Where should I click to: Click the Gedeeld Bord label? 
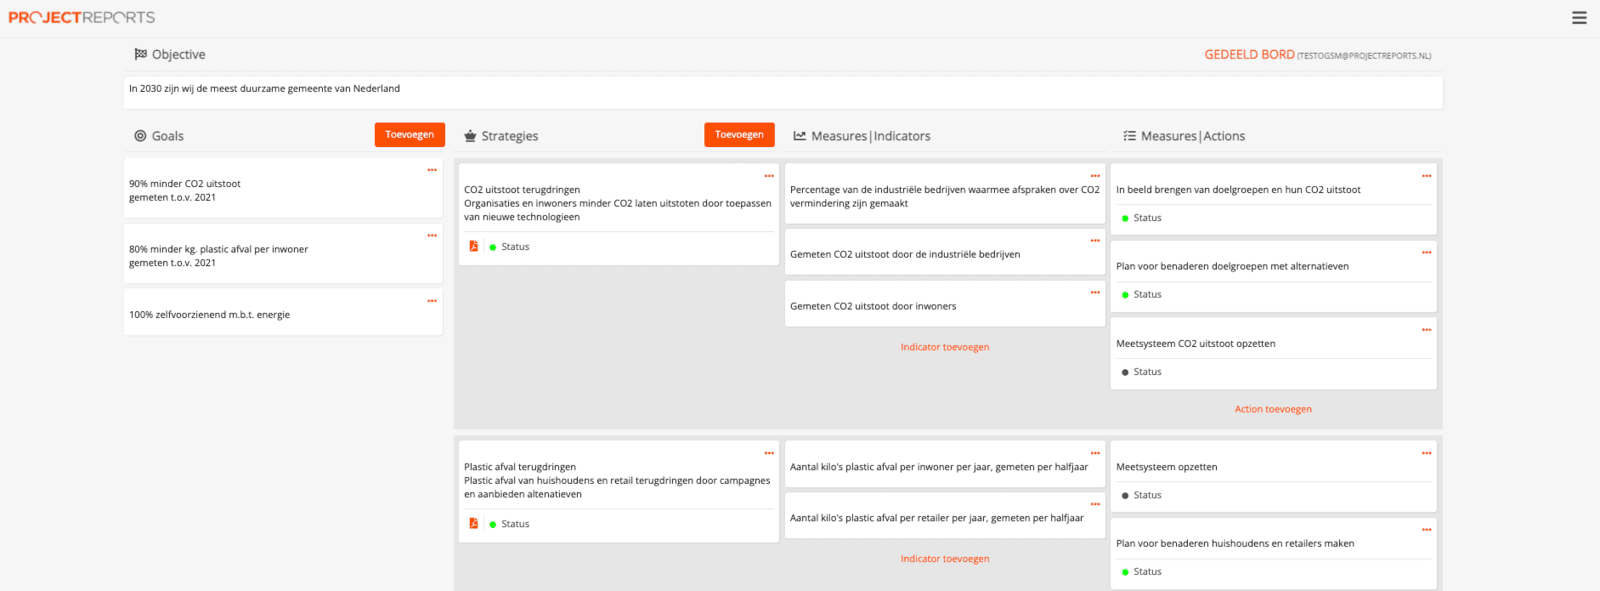tap(1249, 55)
